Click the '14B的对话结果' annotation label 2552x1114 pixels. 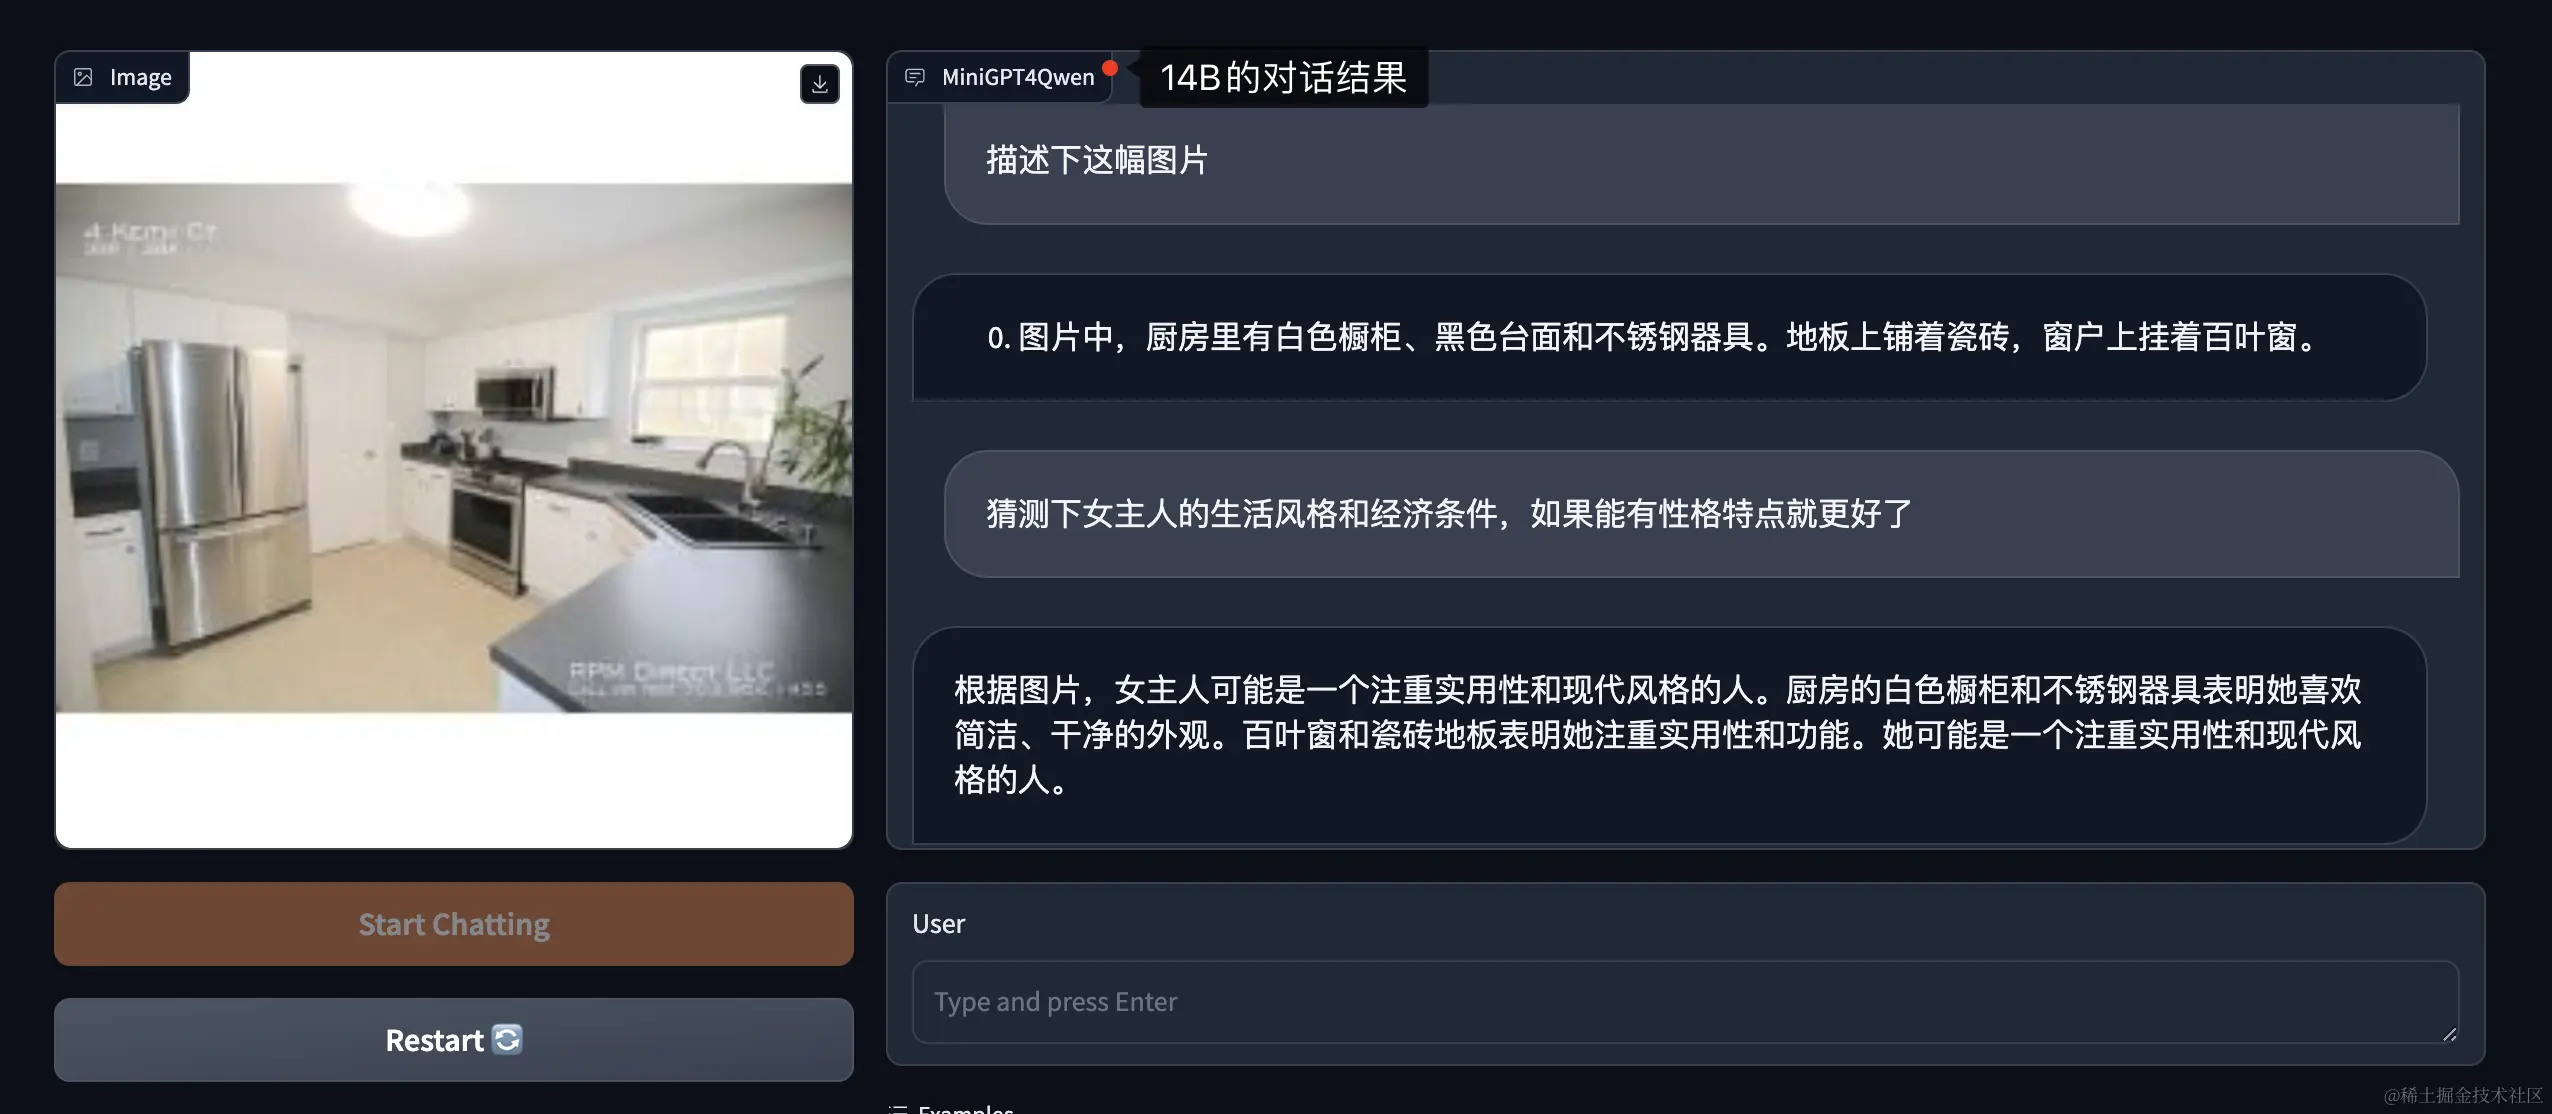pyautogui.click(x=1283, y=77)
